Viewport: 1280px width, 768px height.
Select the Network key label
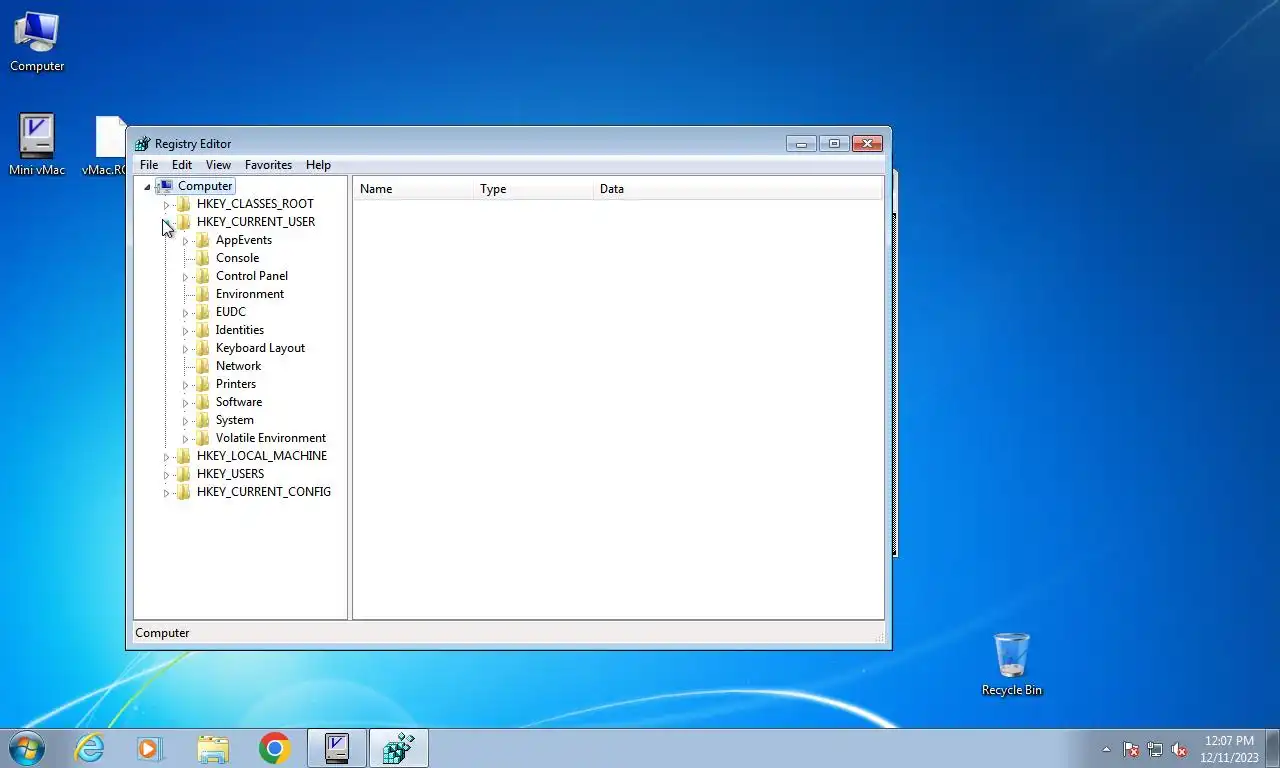[238, 366]
